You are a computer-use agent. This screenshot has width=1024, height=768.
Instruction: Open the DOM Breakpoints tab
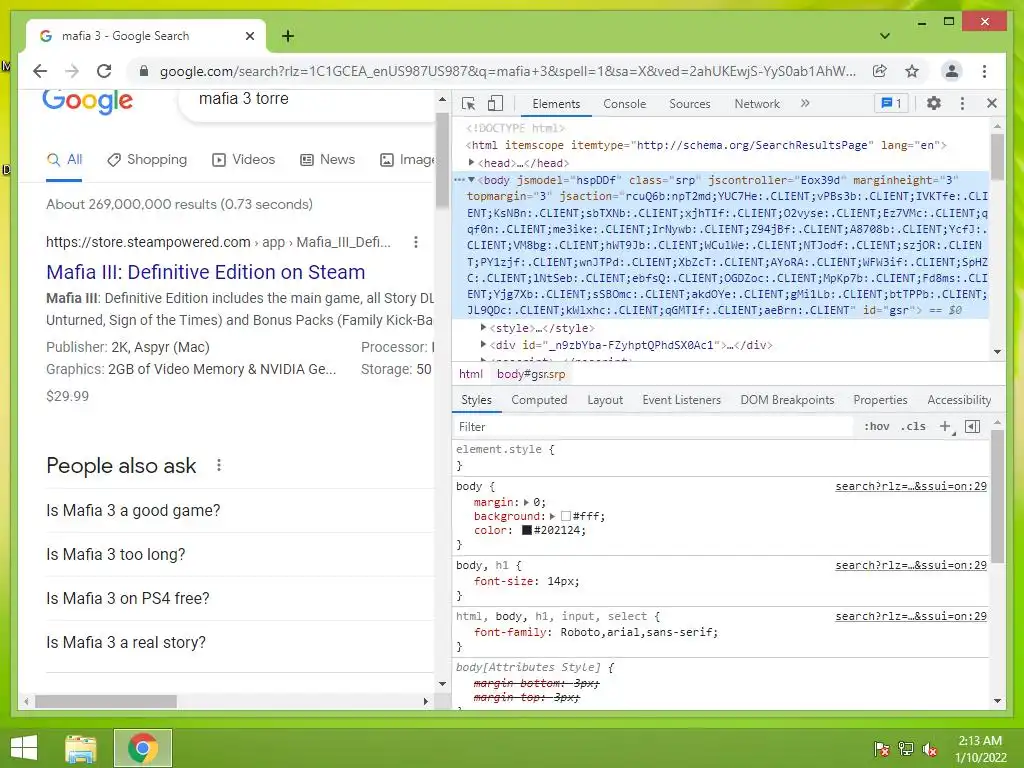(x=787, y=400)
